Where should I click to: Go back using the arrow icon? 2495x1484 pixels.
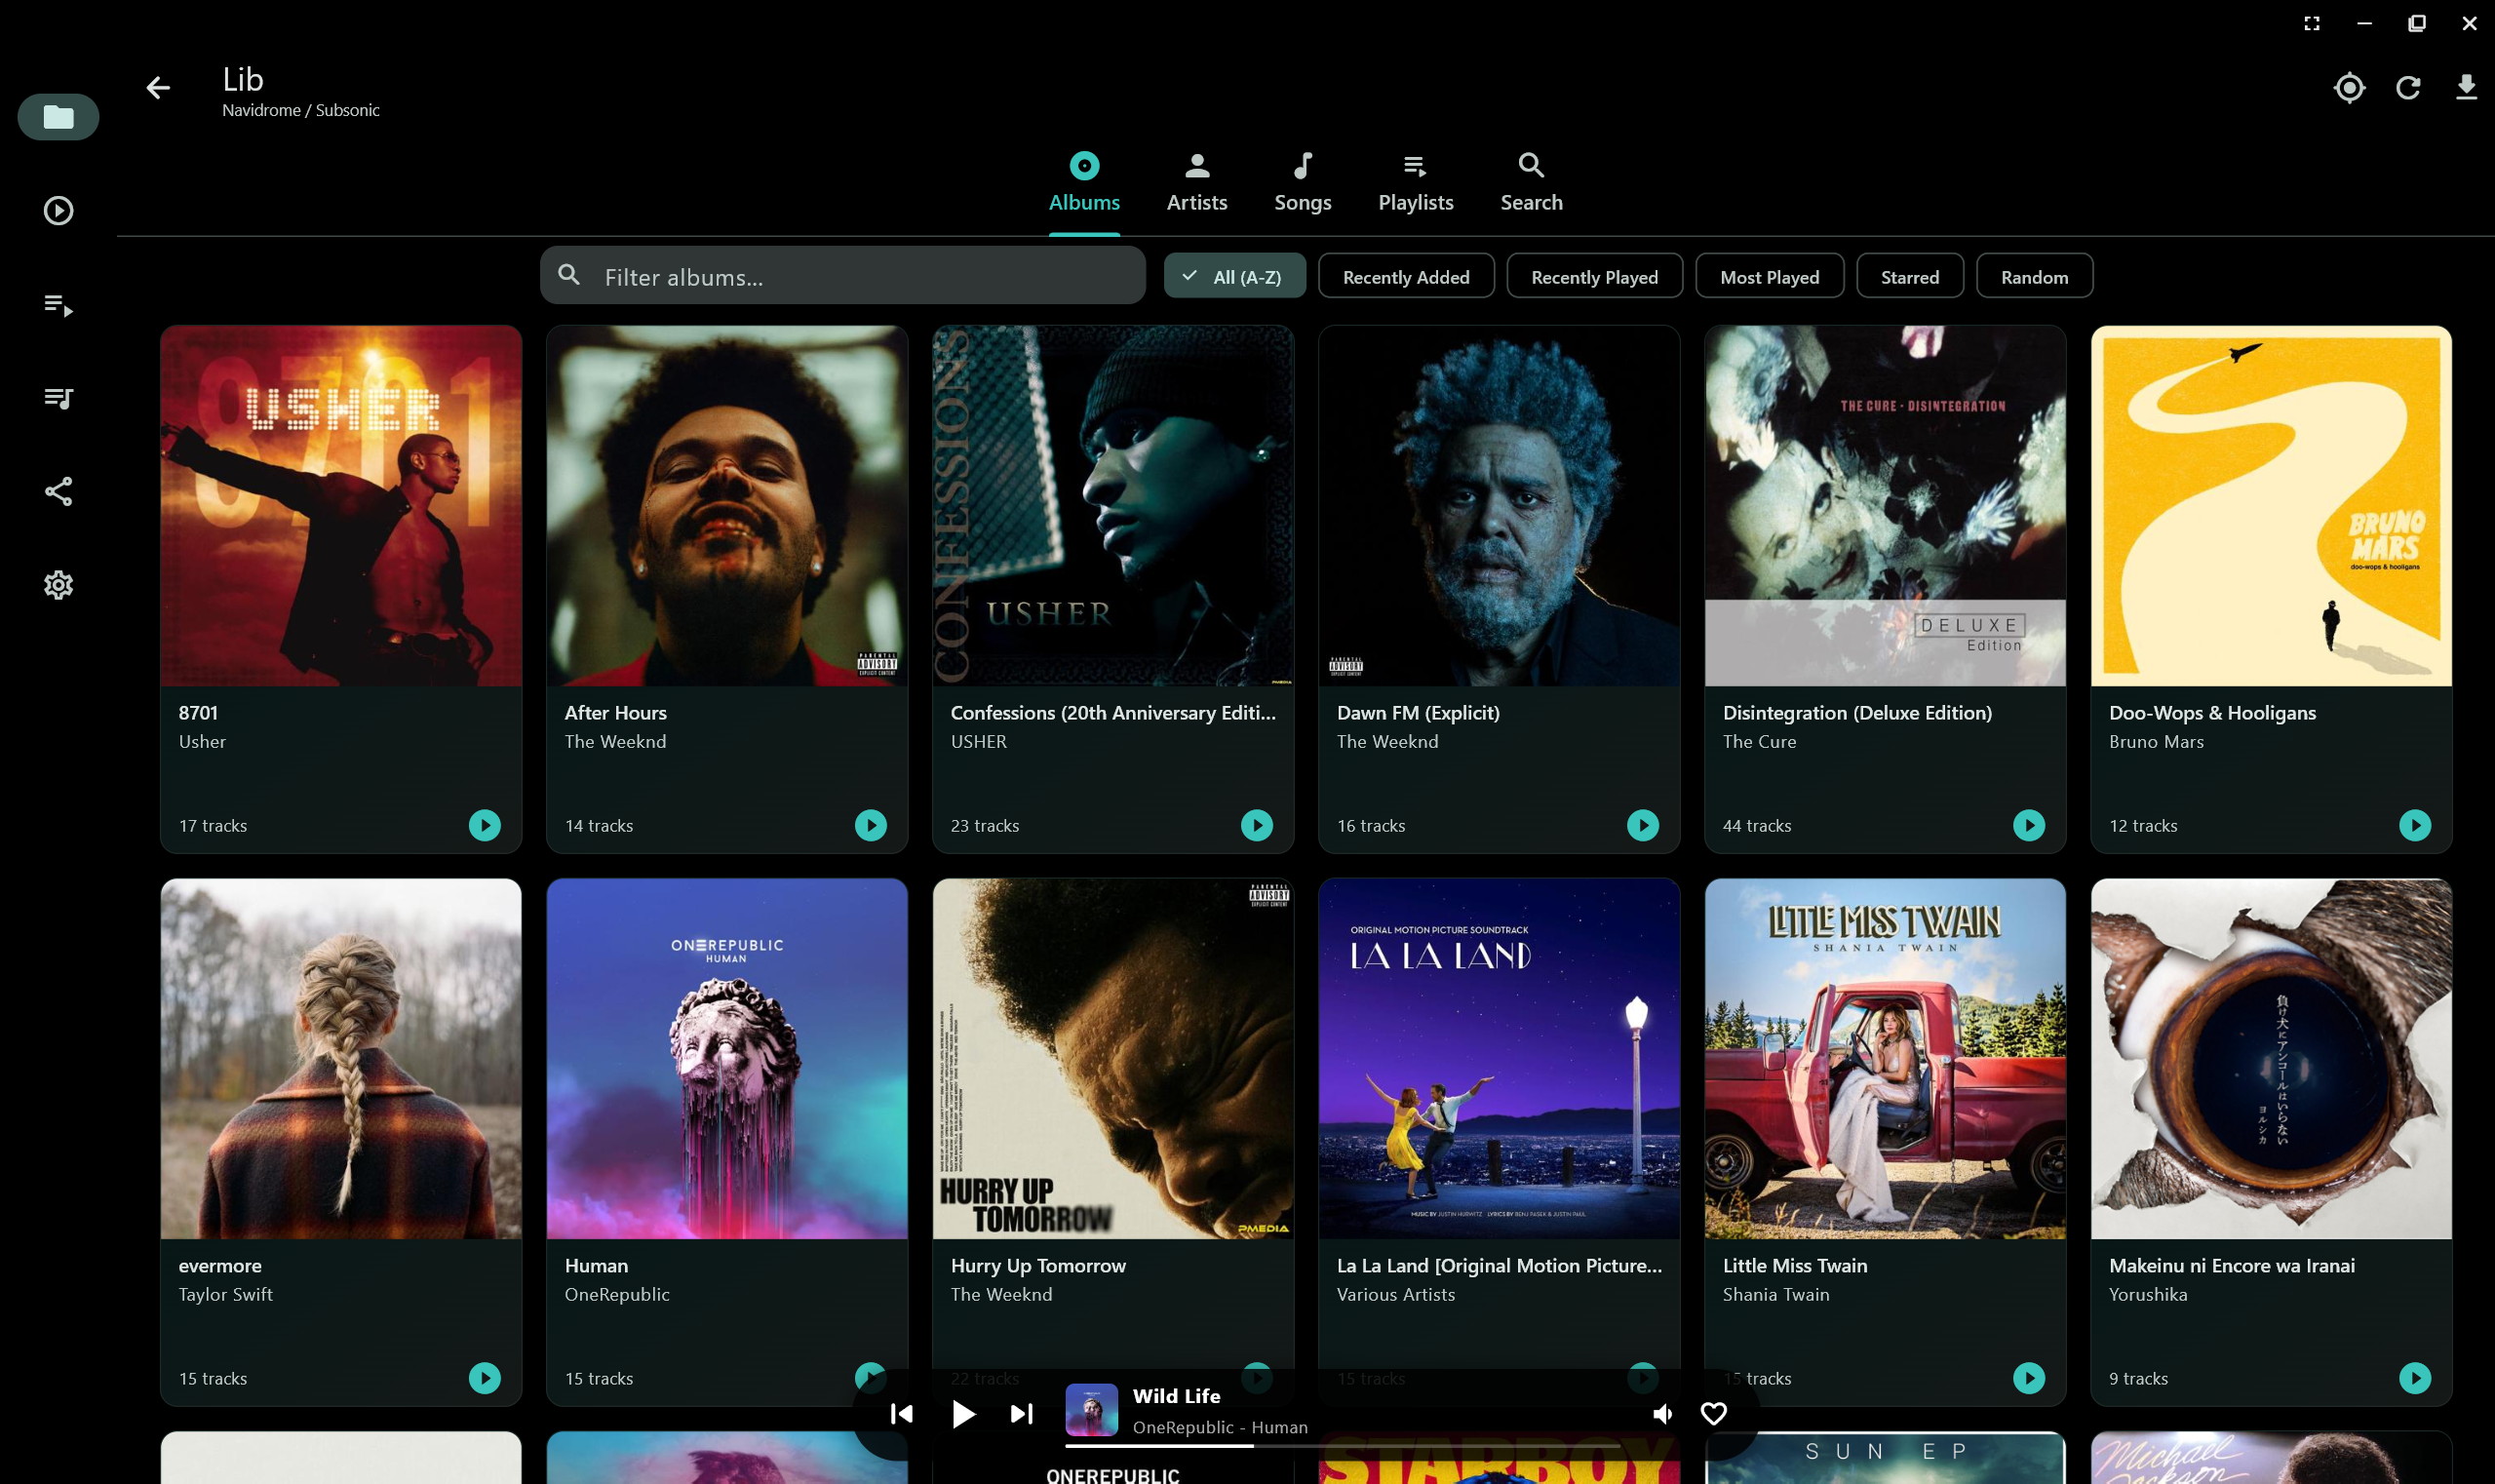pyautogui.click(x=158, y=88)
